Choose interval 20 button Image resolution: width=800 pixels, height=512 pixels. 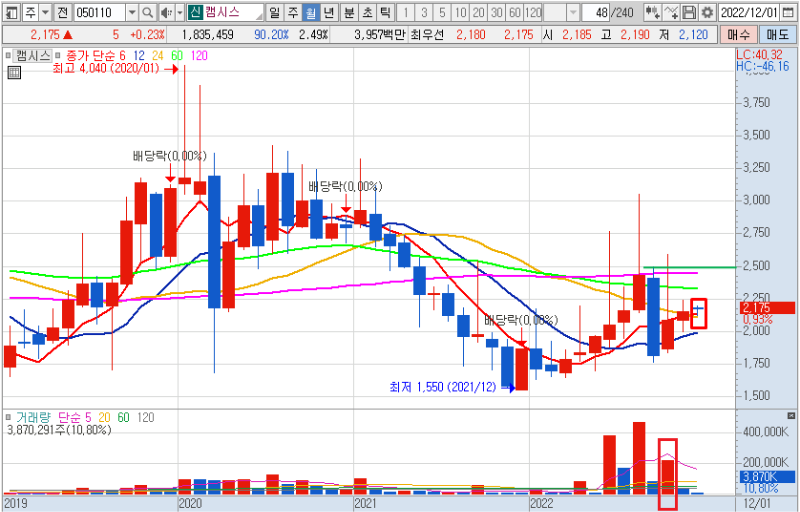(479, 12)
